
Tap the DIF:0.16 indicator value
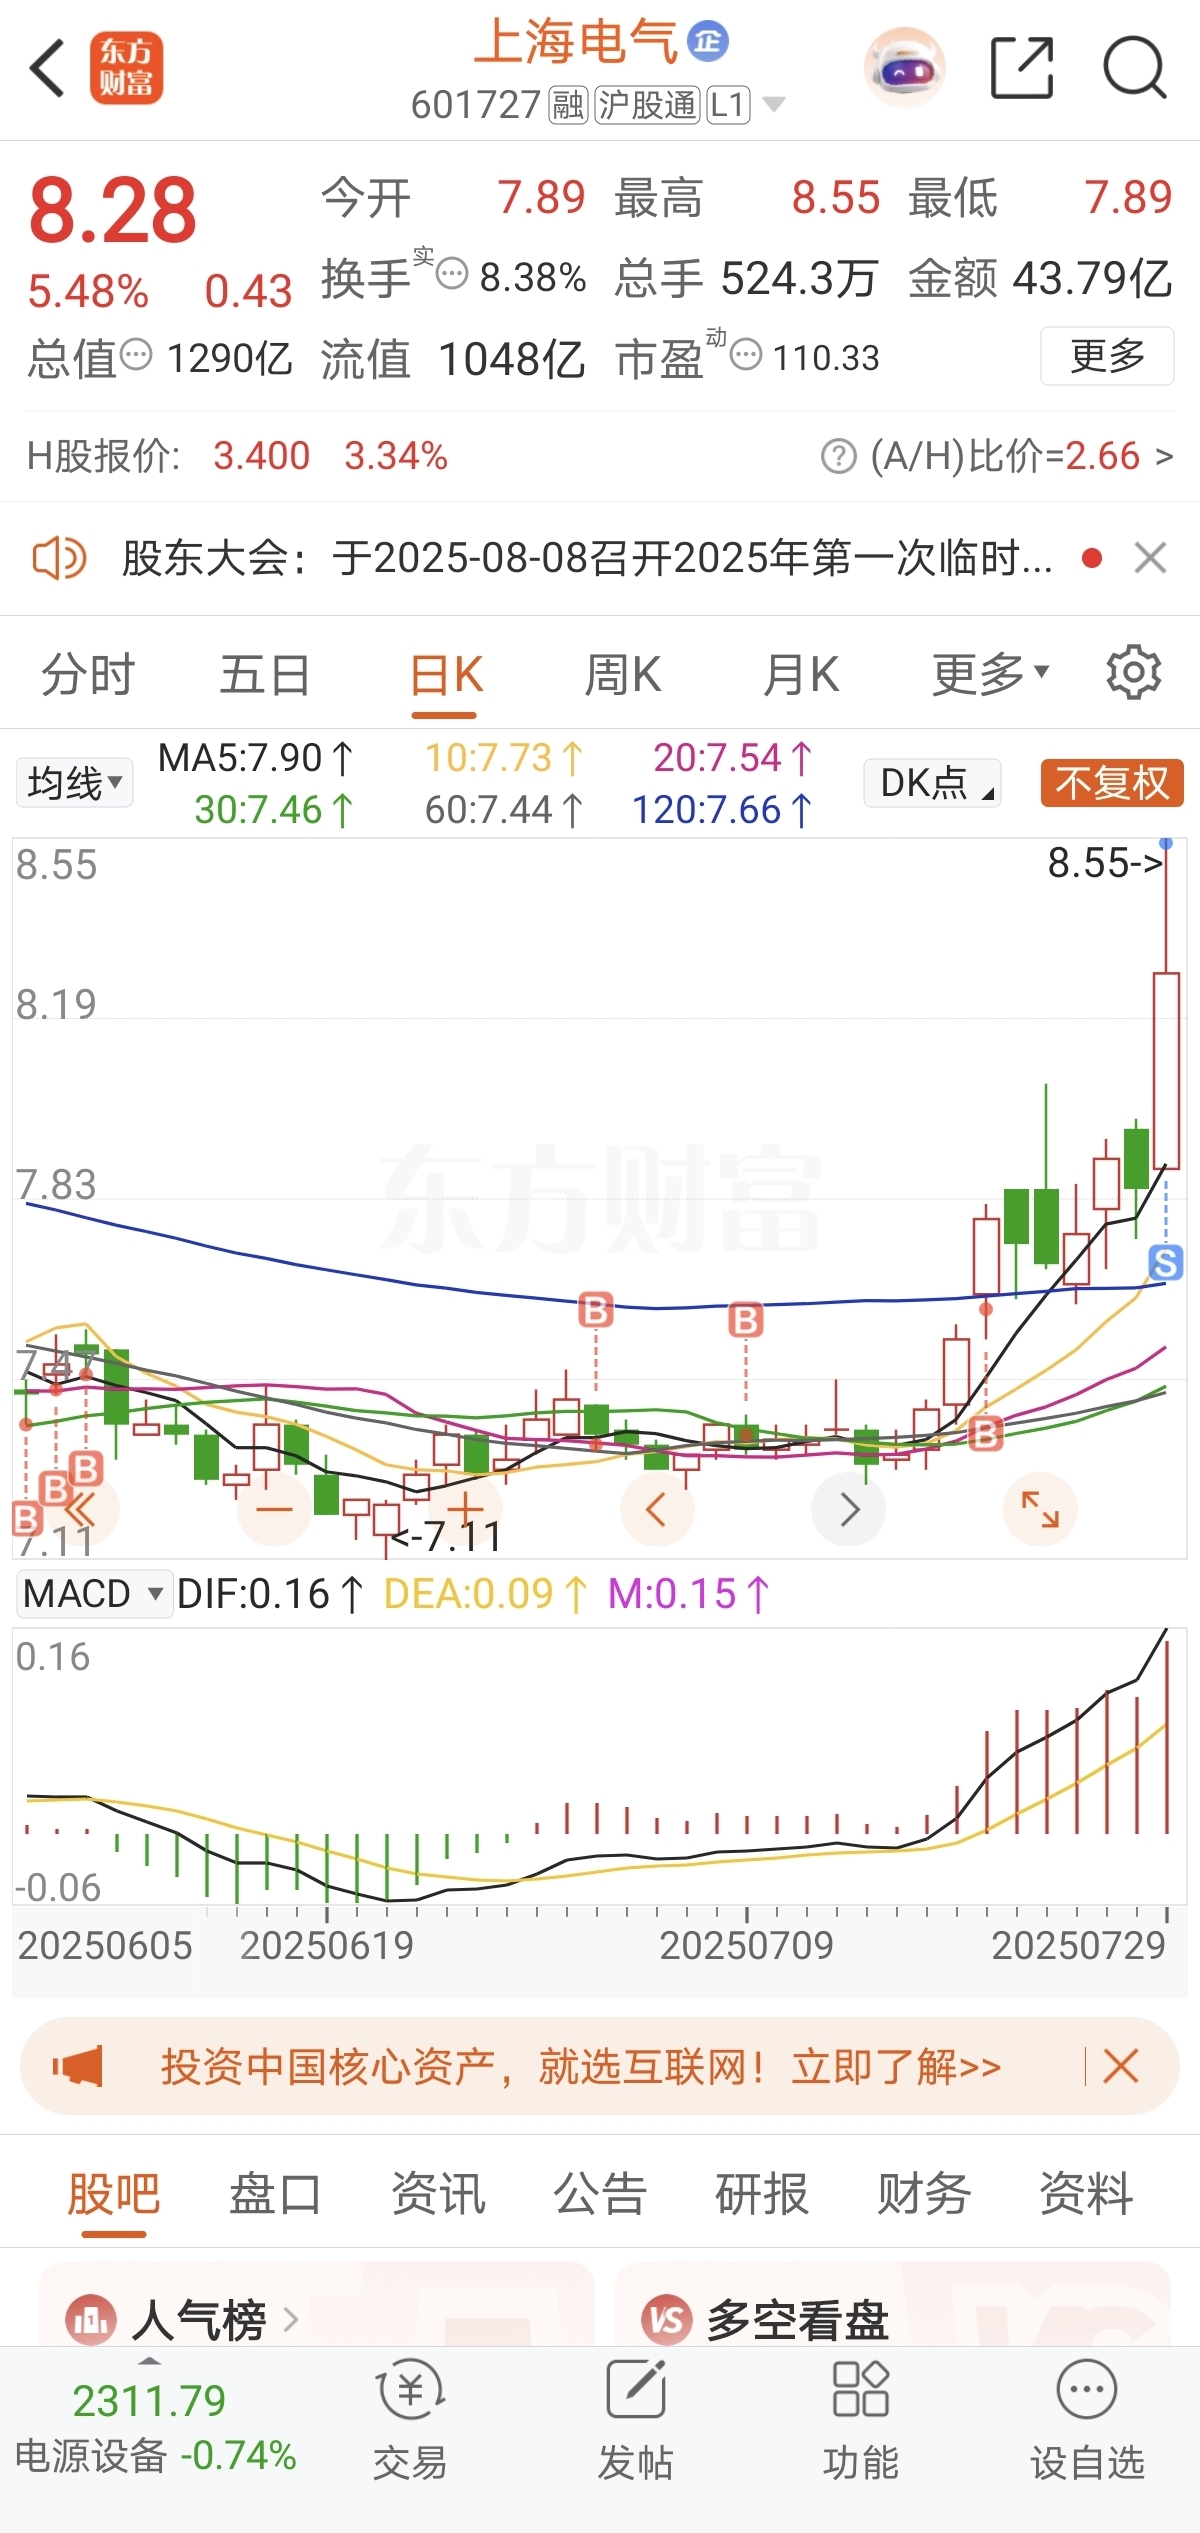270,1594
